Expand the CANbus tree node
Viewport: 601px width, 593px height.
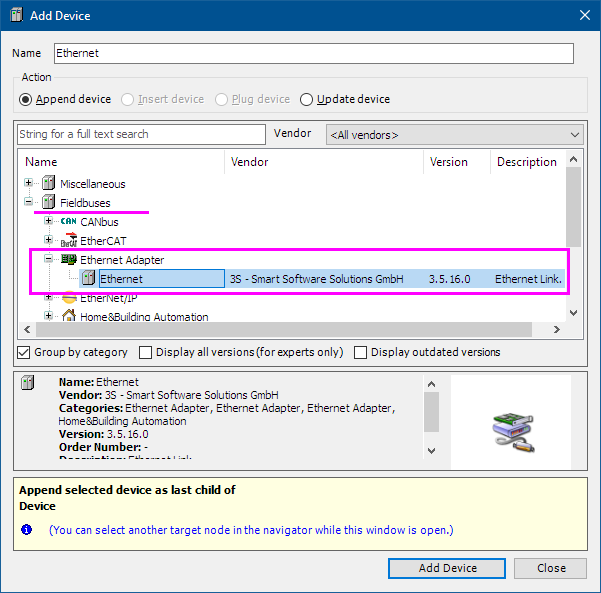[48, 220]
